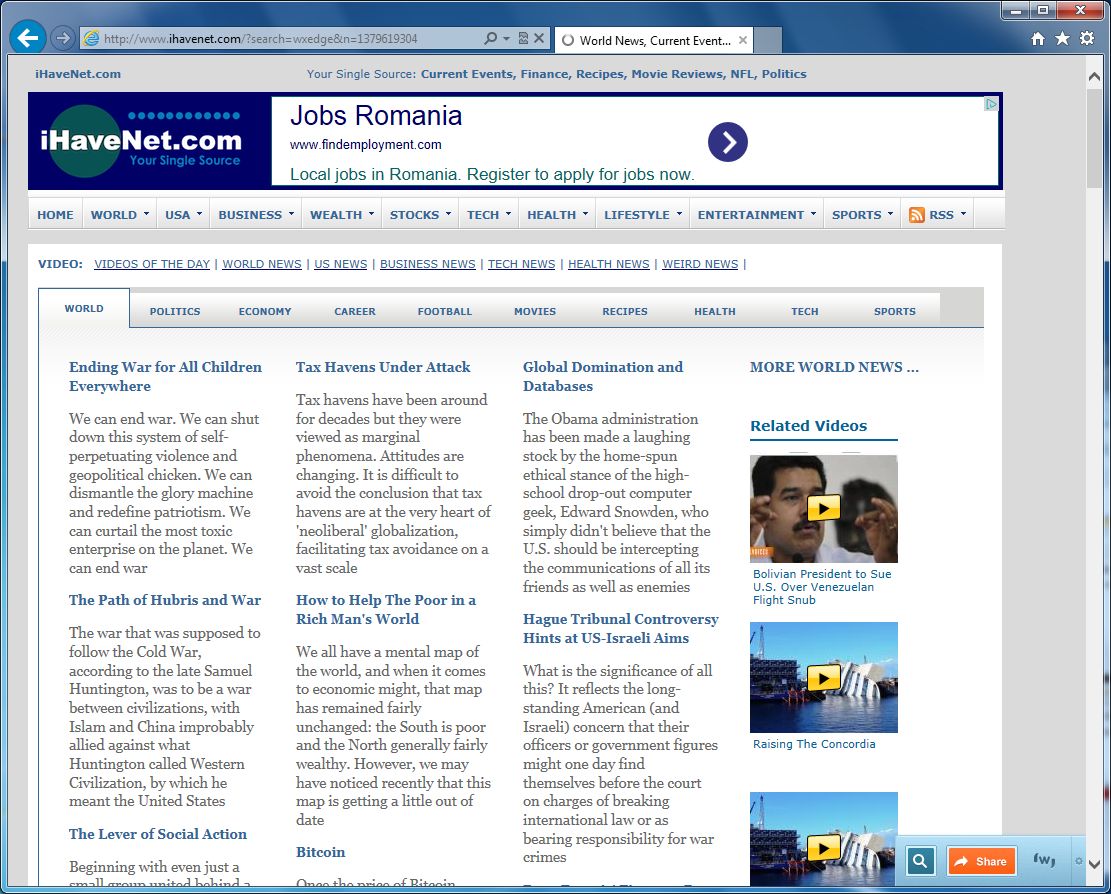Expand the BUSINESS navigation dropdown
Screen dimensions: 1111x894
(256, 215)
